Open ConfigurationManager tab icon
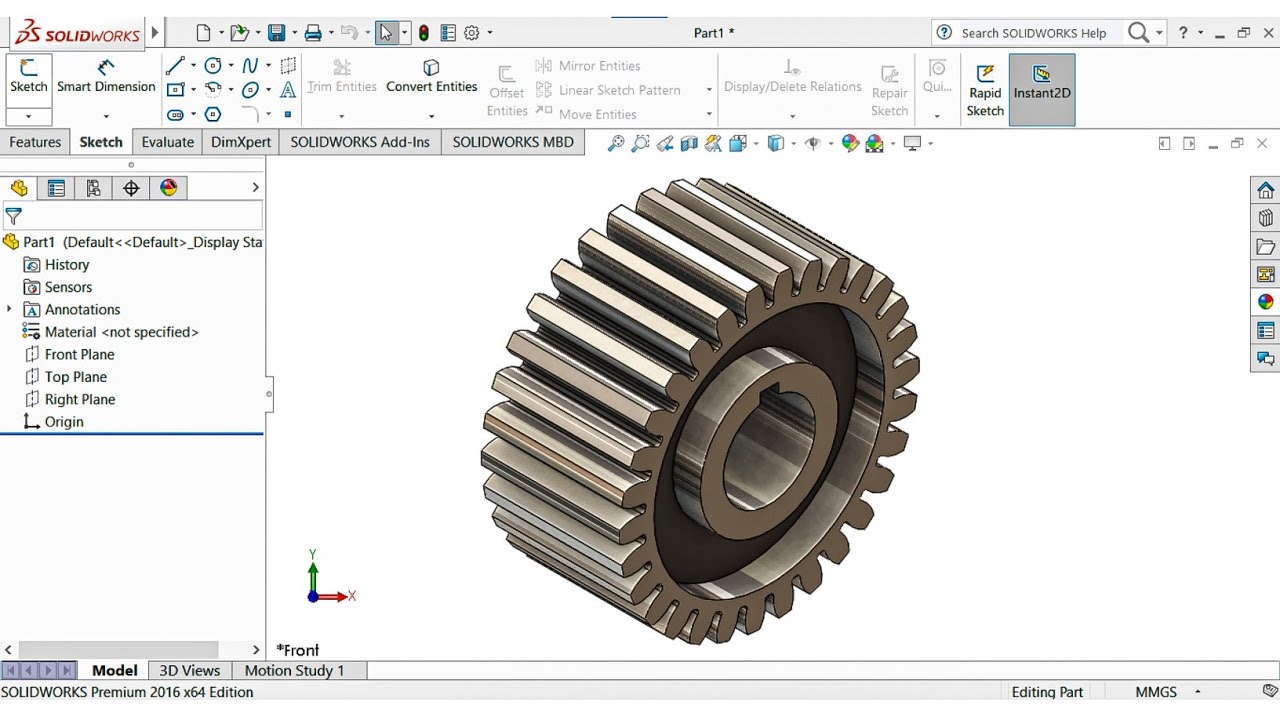This screenshot has height=720, width=1280. (93, 188)
